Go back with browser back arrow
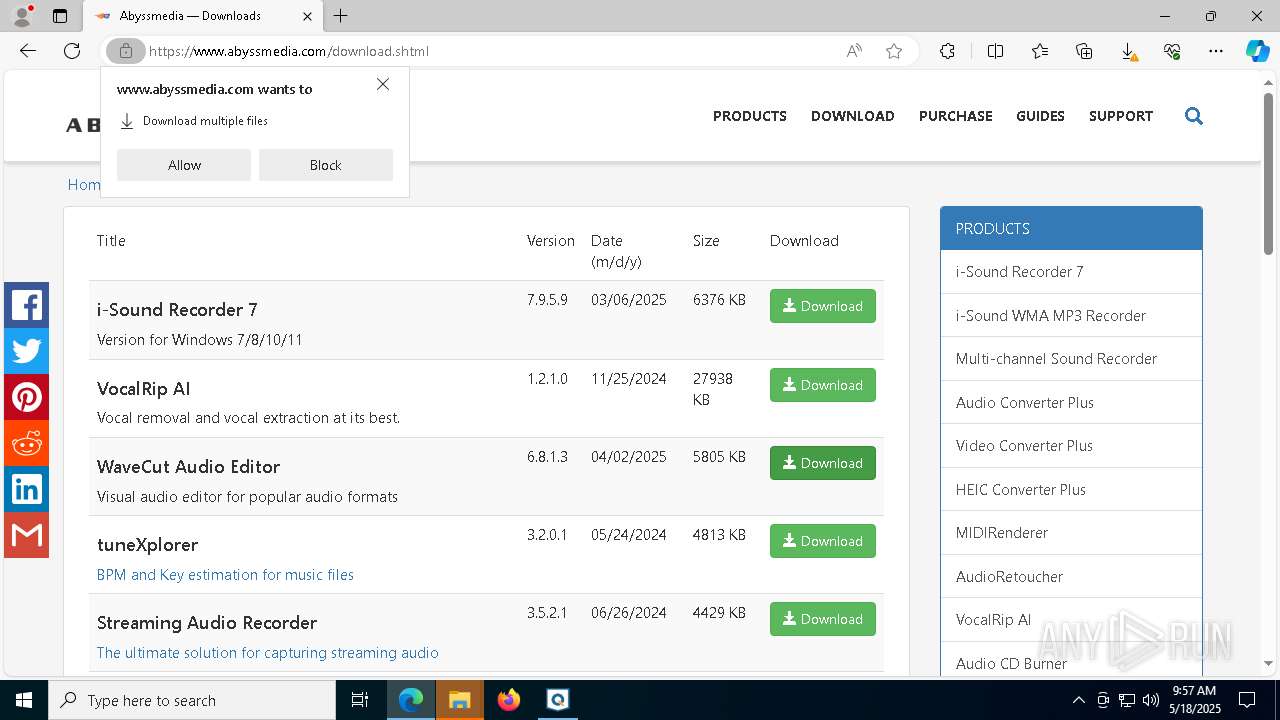1280x720 pixels. (x=28, y=51)
